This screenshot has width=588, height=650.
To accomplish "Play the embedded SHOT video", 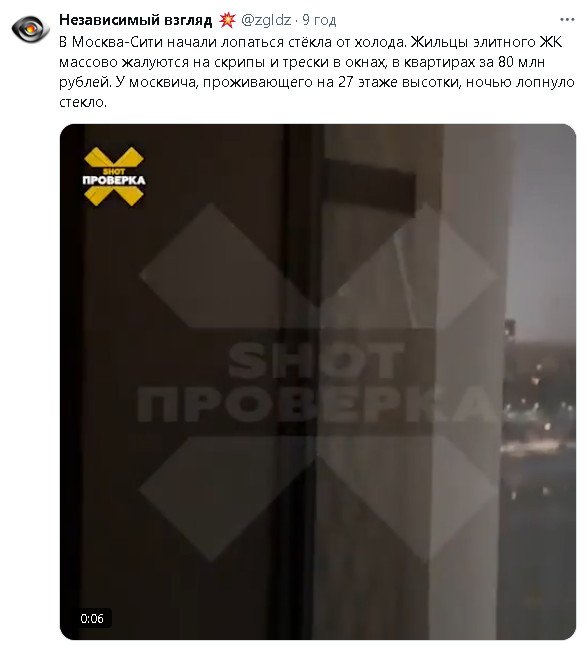I will pyautogui.click(x=318, y=381).
